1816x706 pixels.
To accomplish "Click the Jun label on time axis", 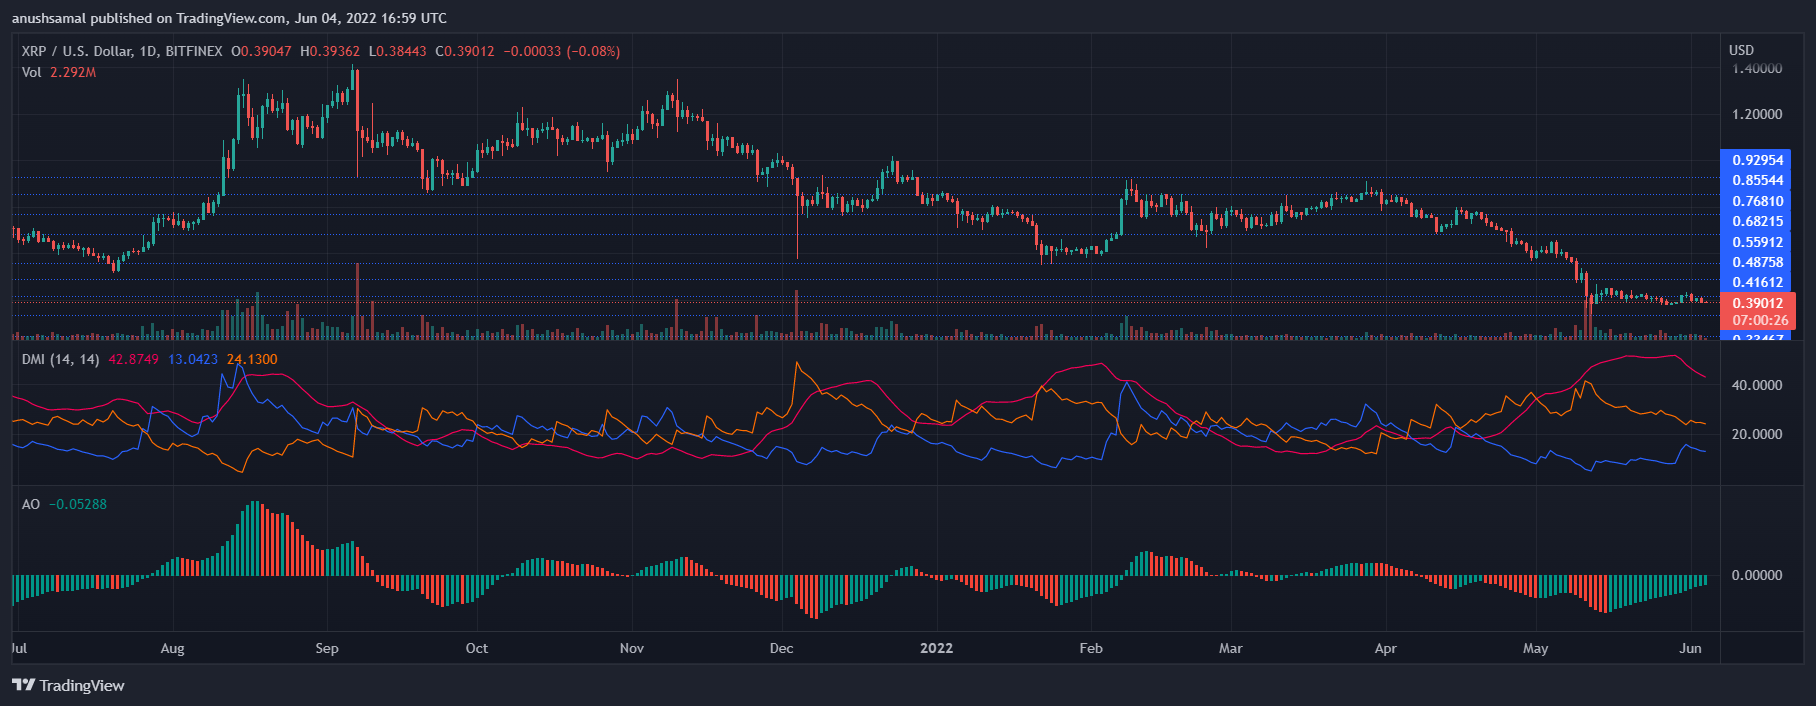I will tap(1690, 648).
